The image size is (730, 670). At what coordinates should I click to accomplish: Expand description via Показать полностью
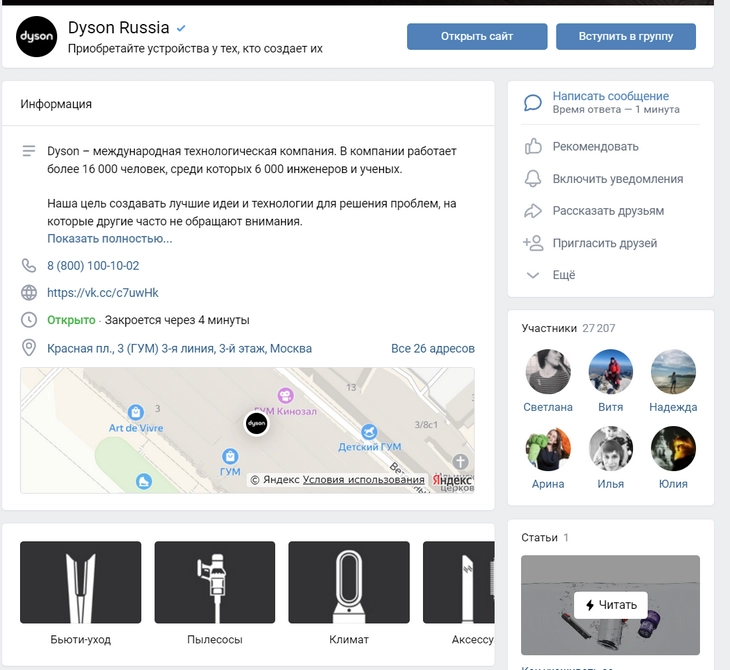pos(109,238)
